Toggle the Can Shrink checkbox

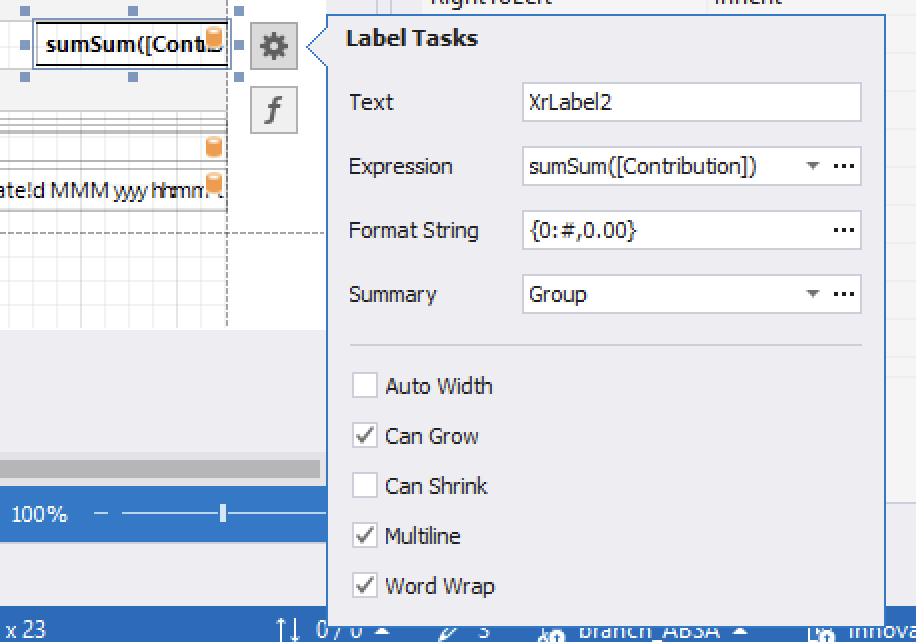coord(365,486)
